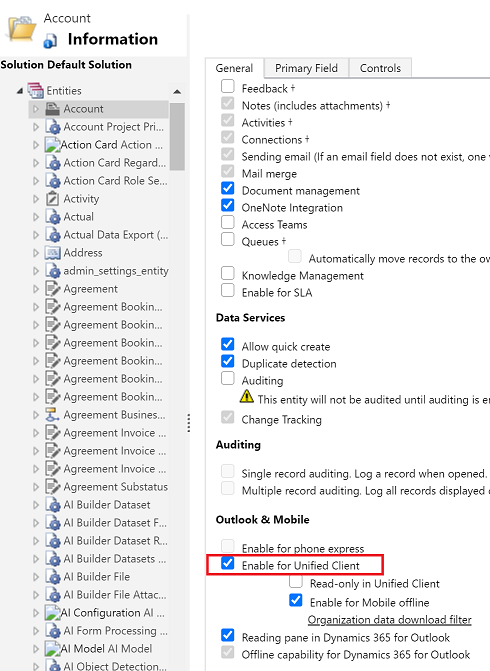Viewport: 490px width, 671px height.
Task: Check Knowledge Management
Action: pyautogui.click(x=228, y=273)
